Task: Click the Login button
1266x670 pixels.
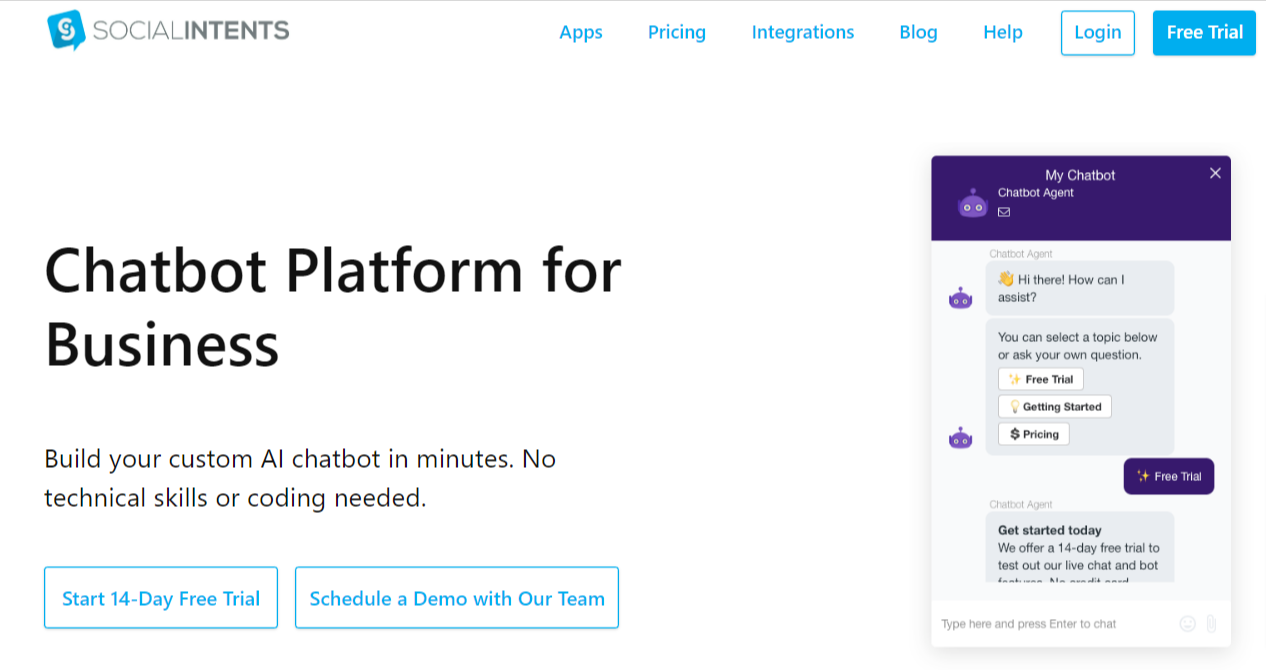Action: point(1098,32)
